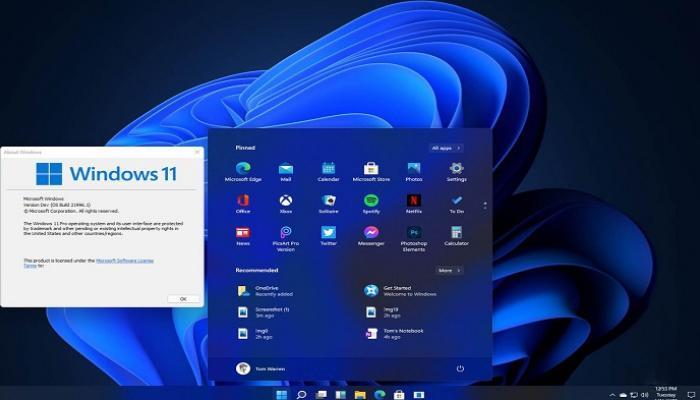Open Microsoft Store from pinned apps
This screenshot has height=400, width=700.
point(371,169)
